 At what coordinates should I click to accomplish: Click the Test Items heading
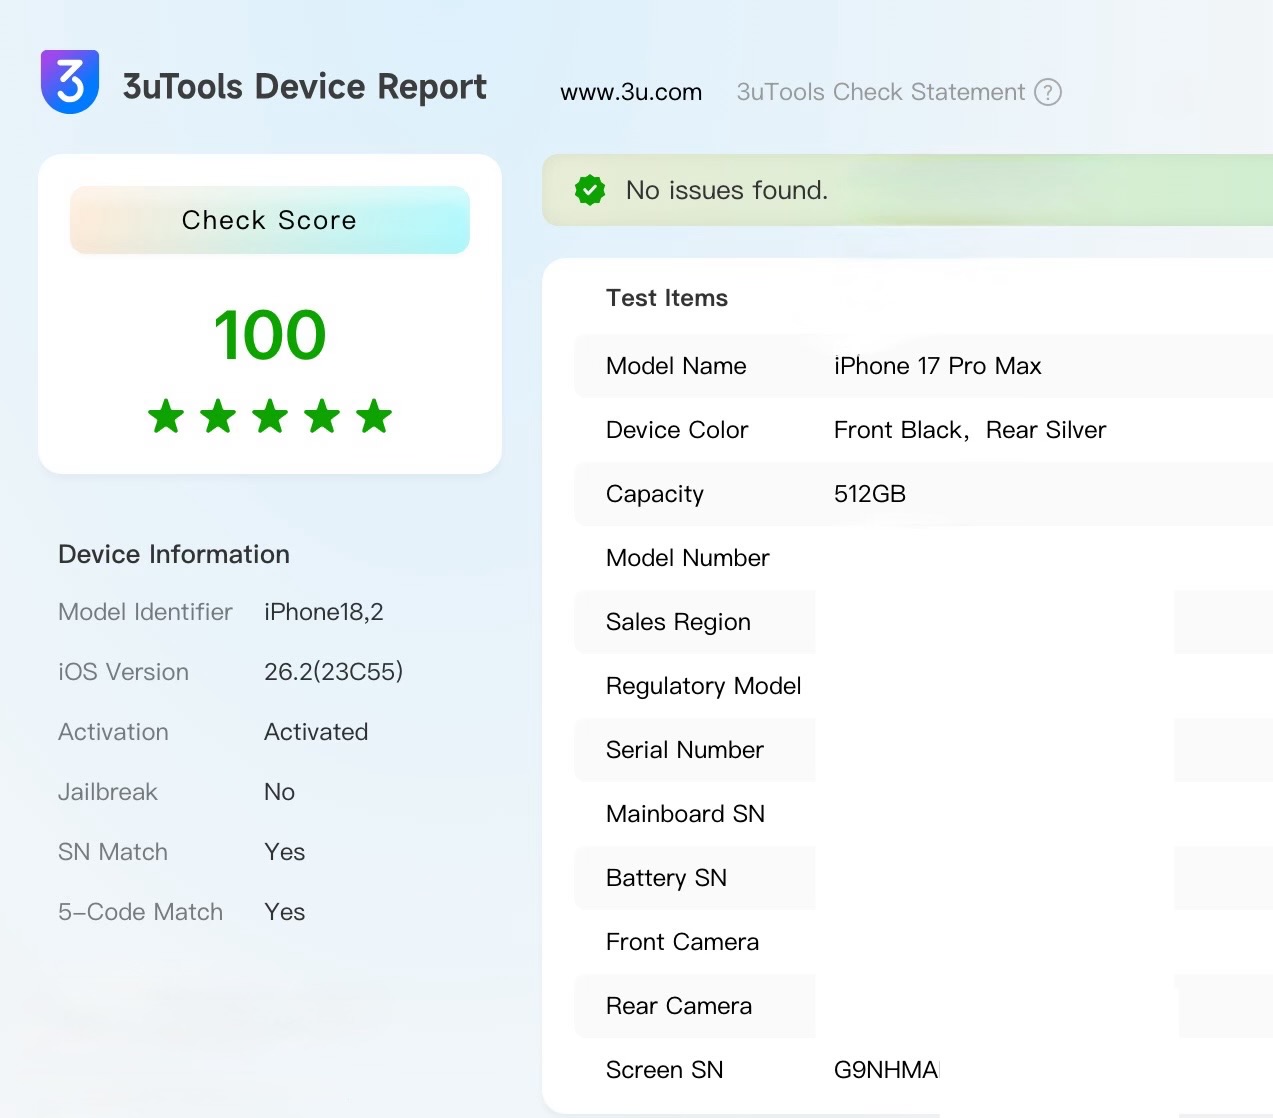click(x=667, y=298)
